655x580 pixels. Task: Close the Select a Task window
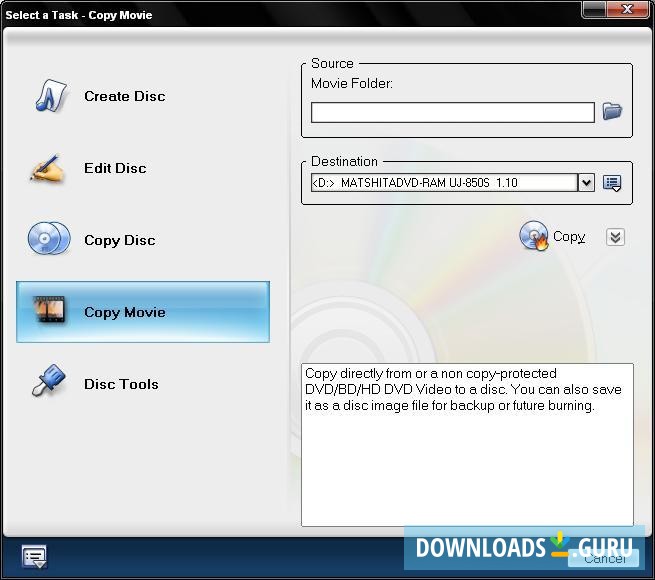click(x=627, y=9)
